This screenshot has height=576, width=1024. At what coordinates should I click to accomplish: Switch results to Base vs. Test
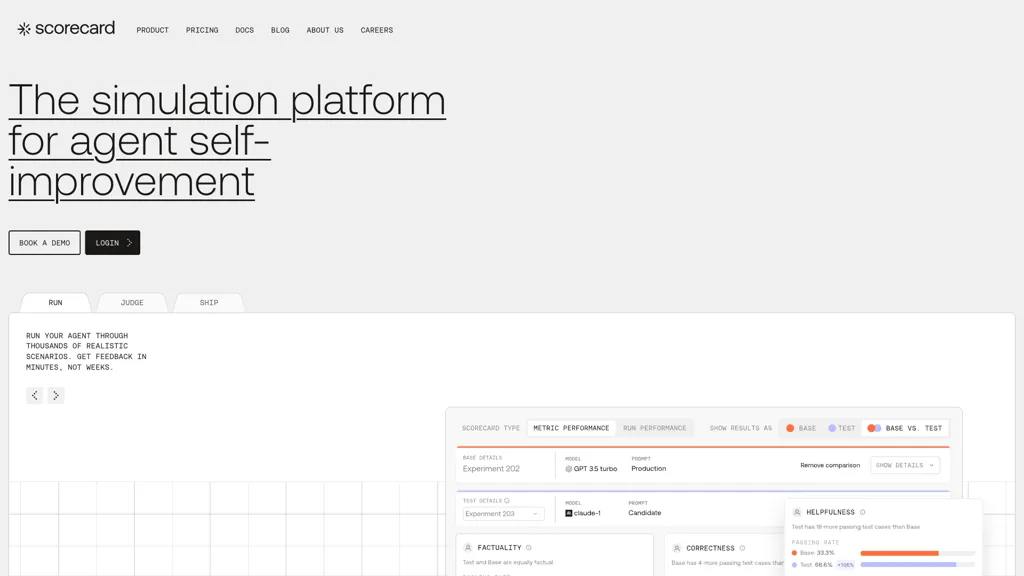pyautogui.click(x=905, y=428)
